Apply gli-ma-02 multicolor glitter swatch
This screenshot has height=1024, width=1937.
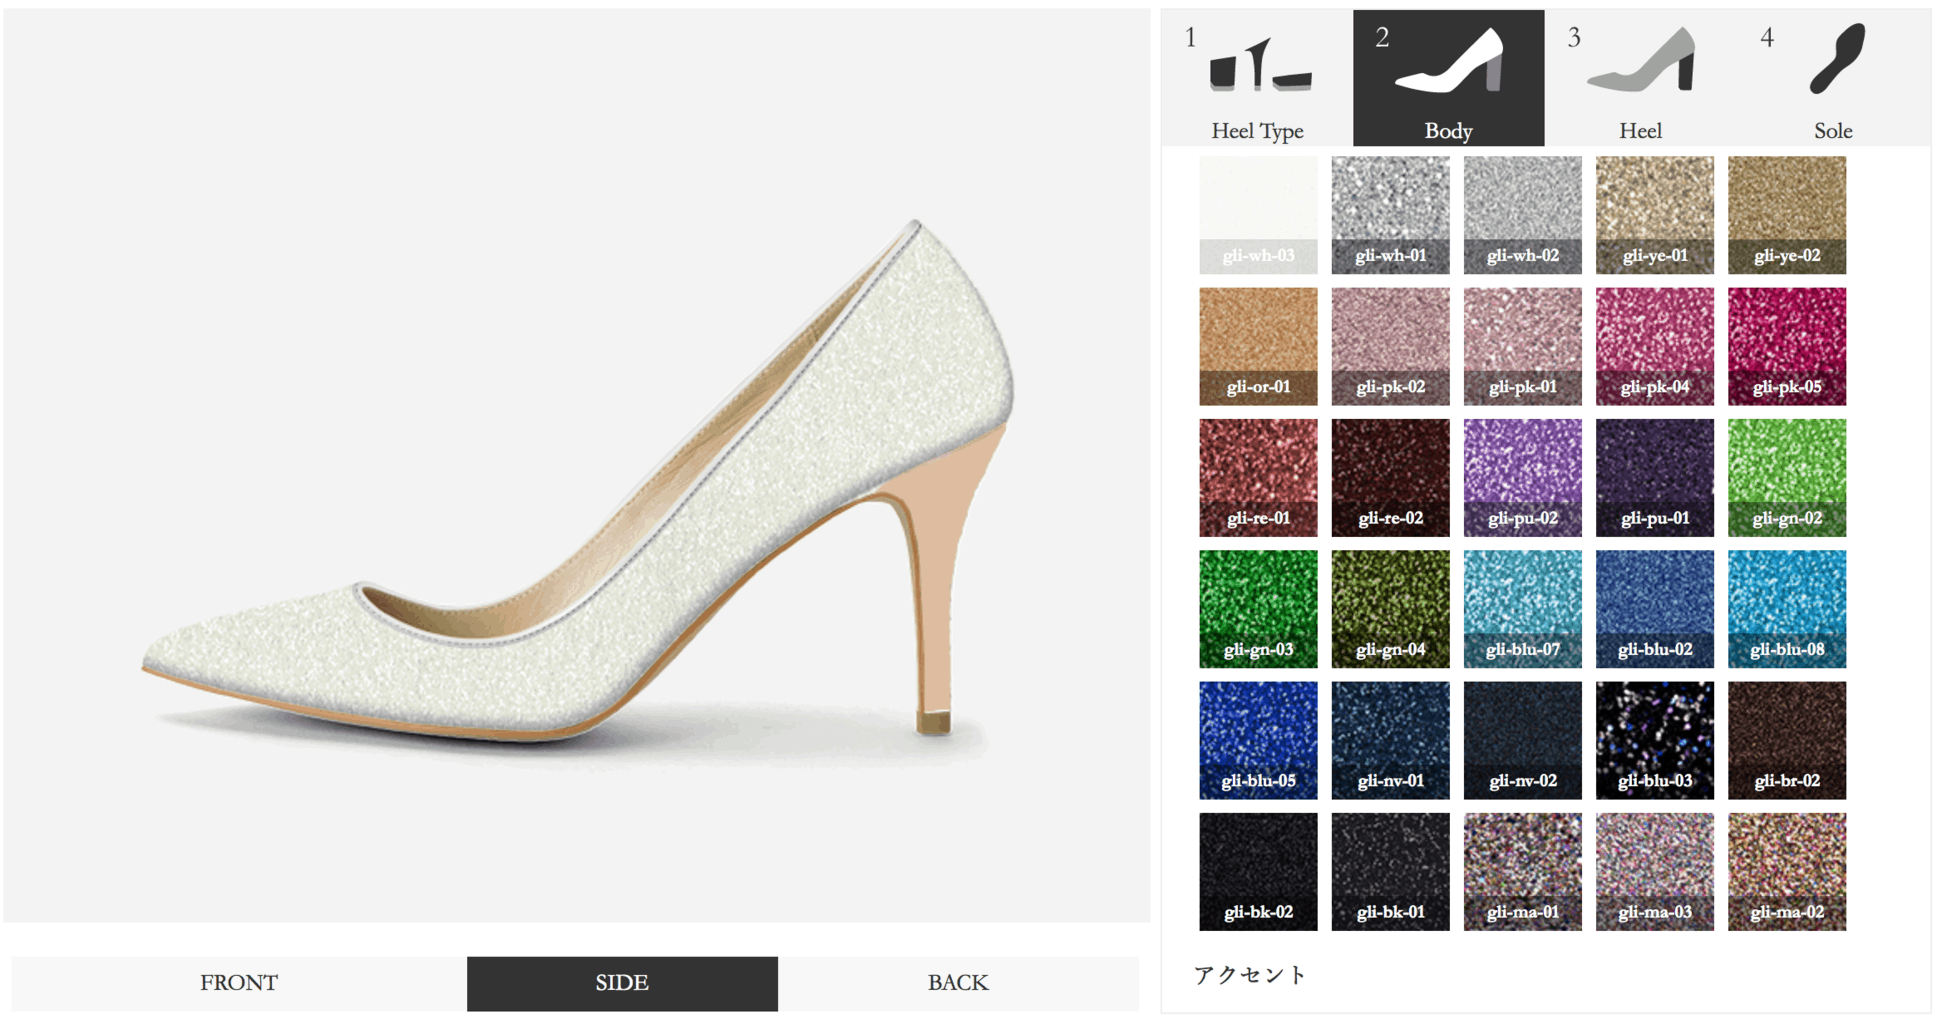click(1786, 871)
